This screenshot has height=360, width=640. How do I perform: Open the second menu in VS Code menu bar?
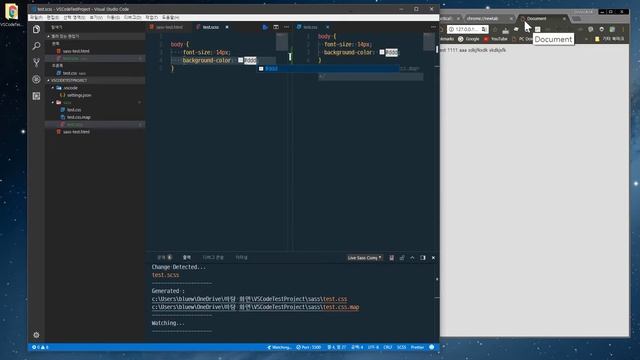(53, 18)
